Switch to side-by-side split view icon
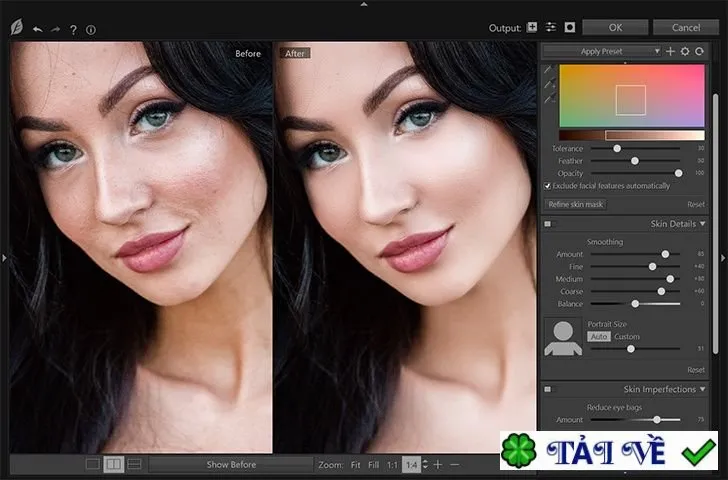The image size is (728, 480). coord(113,464)
